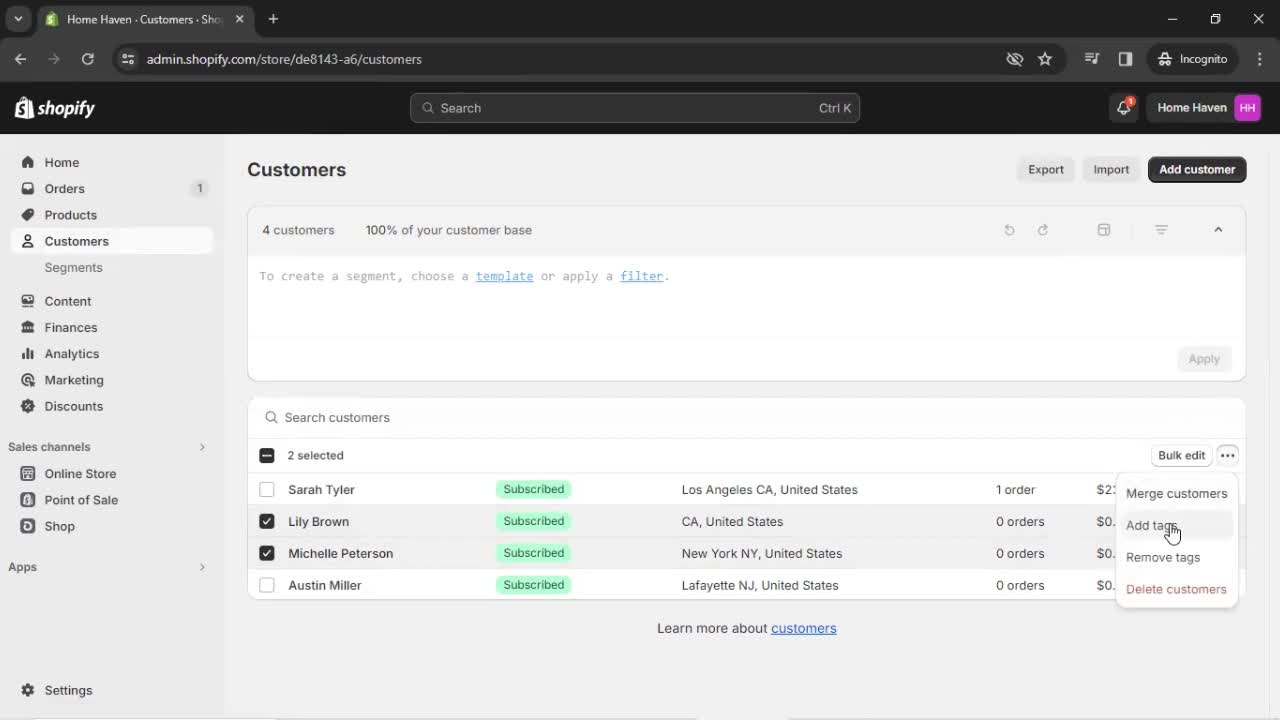Click the Shopify logo

55,108
